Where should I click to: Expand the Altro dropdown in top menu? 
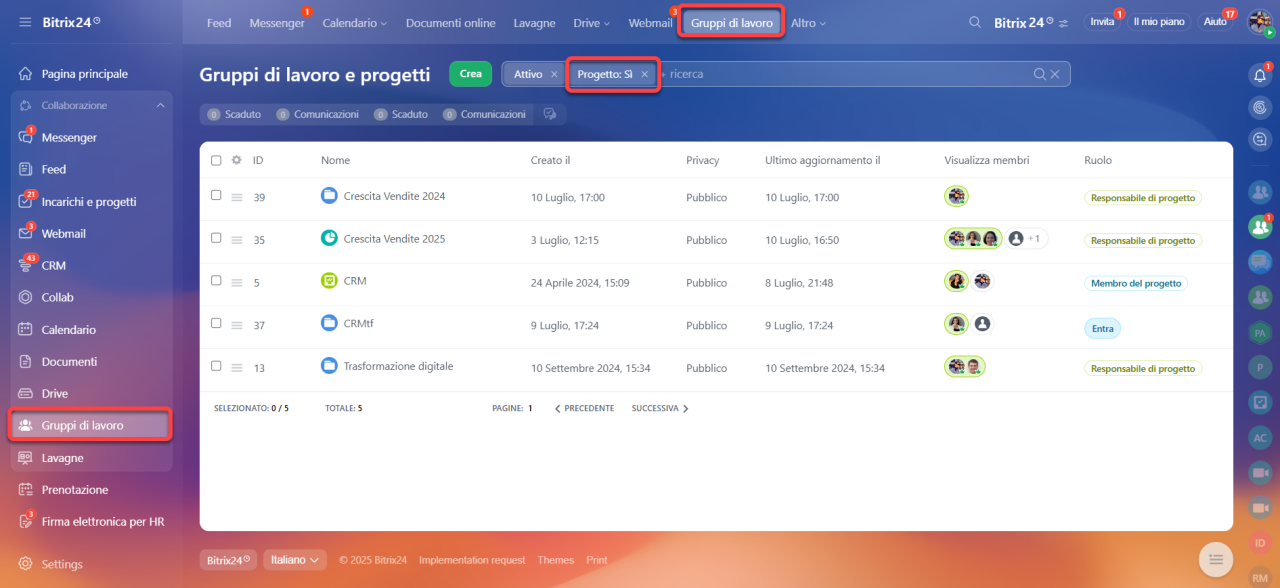point(808,23)
